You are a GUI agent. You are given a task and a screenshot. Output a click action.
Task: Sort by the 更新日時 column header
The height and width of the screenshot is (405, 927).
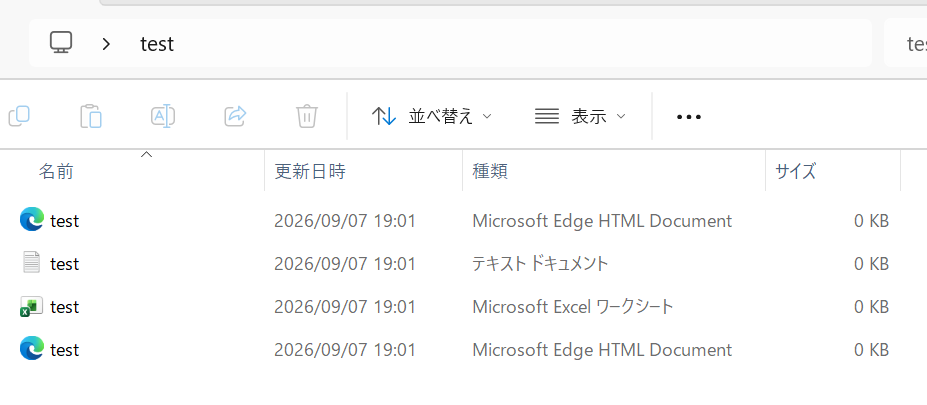click(x=364, y=171)
